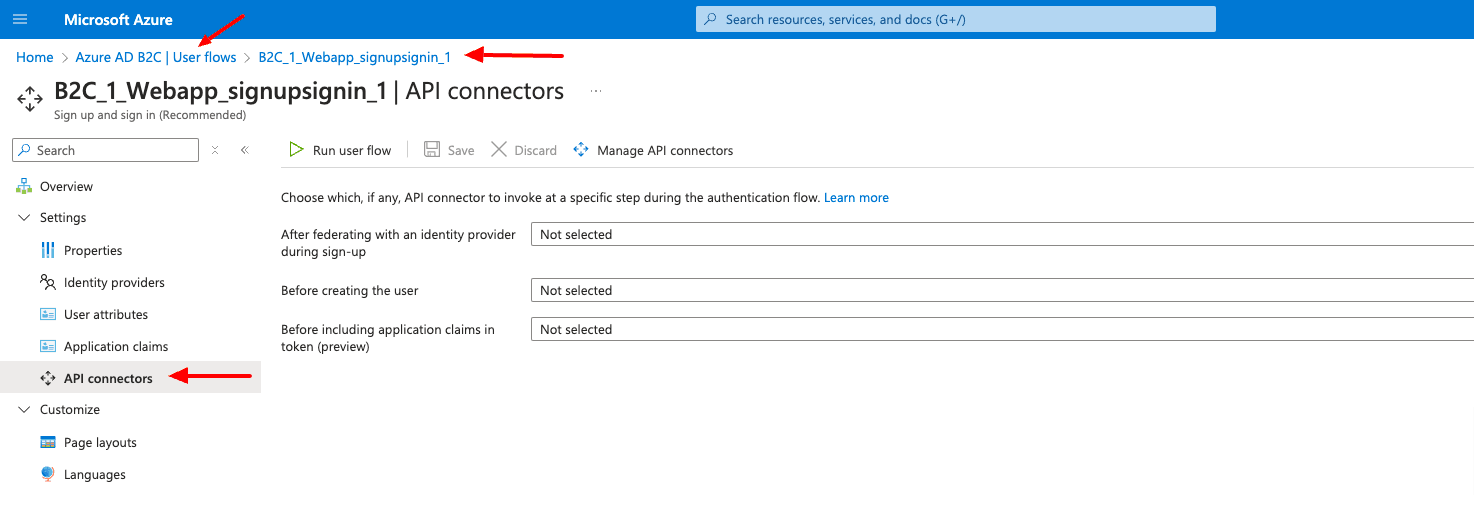The height and width of the screenshot is (522, 1474).
Task: Open the ellipsis more options menu beside title
Action: tap(596, 91)
